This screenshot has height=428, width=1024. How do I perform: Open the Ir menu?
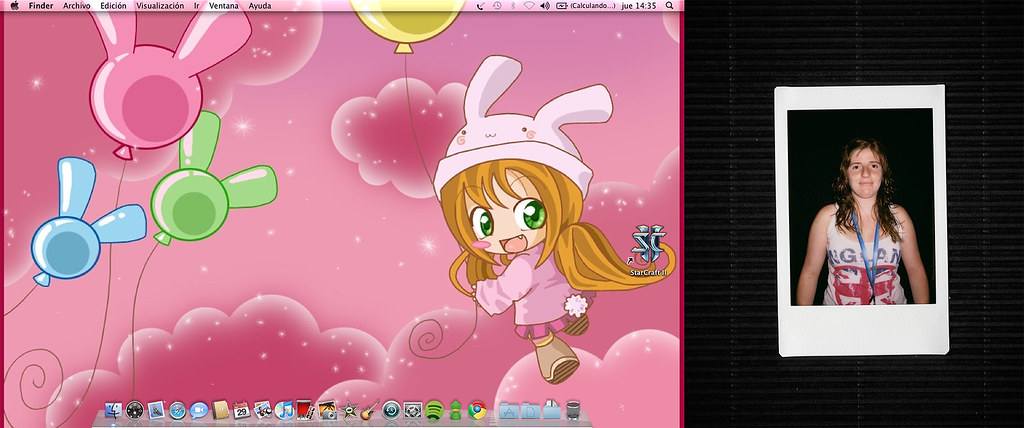(197, 5)
